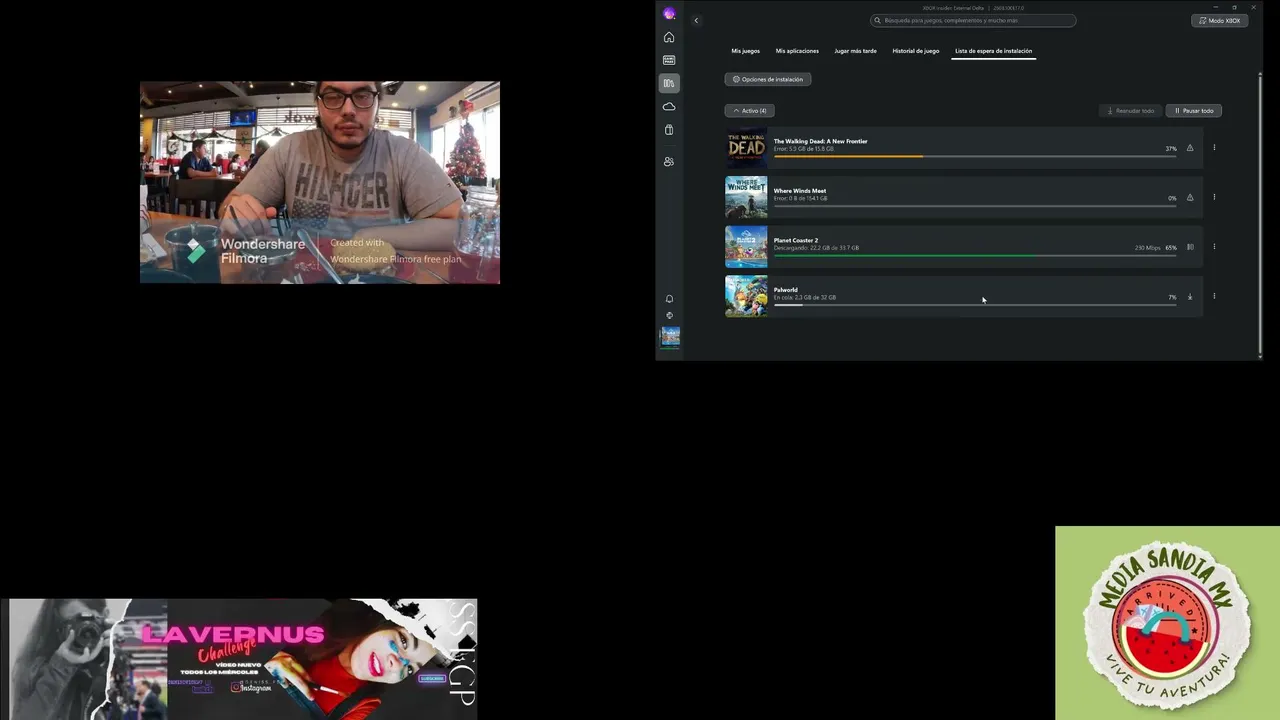Click the Where Winds Meet cover thumbnail
The height and width of the screenshot is (720, 1280).
point(746,197)
